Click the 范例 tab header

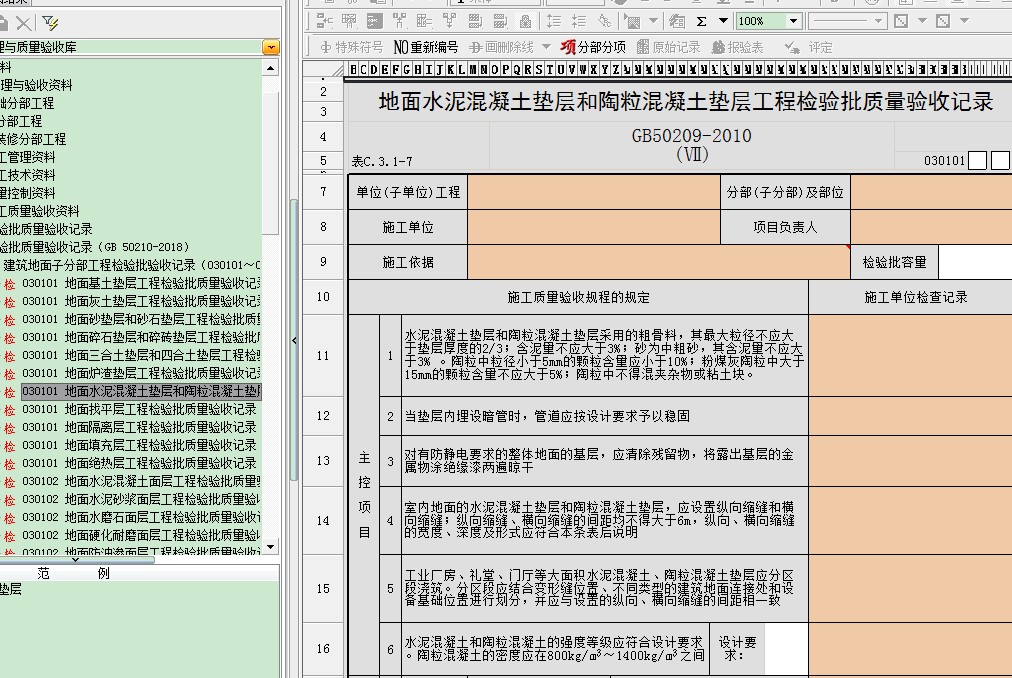tap(72, 574)
